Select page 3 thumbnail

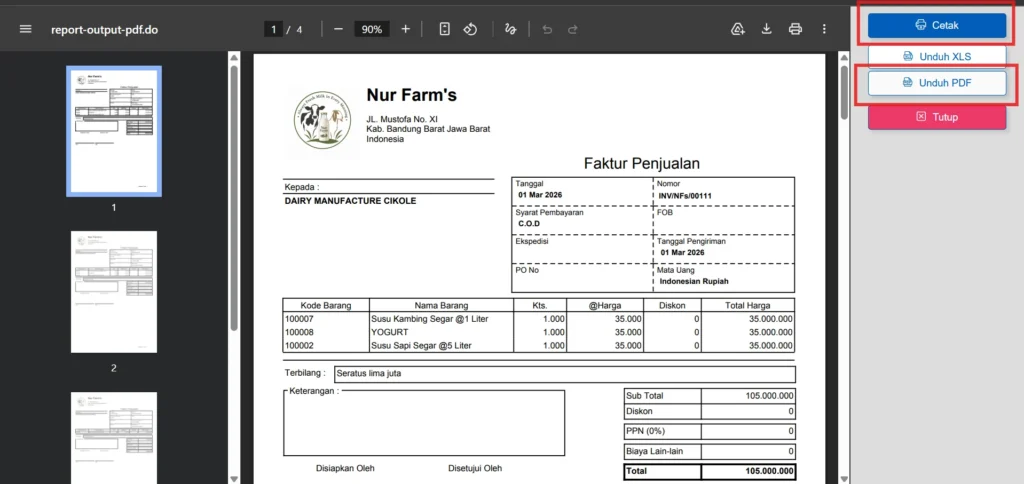click(x=114, y=438)
